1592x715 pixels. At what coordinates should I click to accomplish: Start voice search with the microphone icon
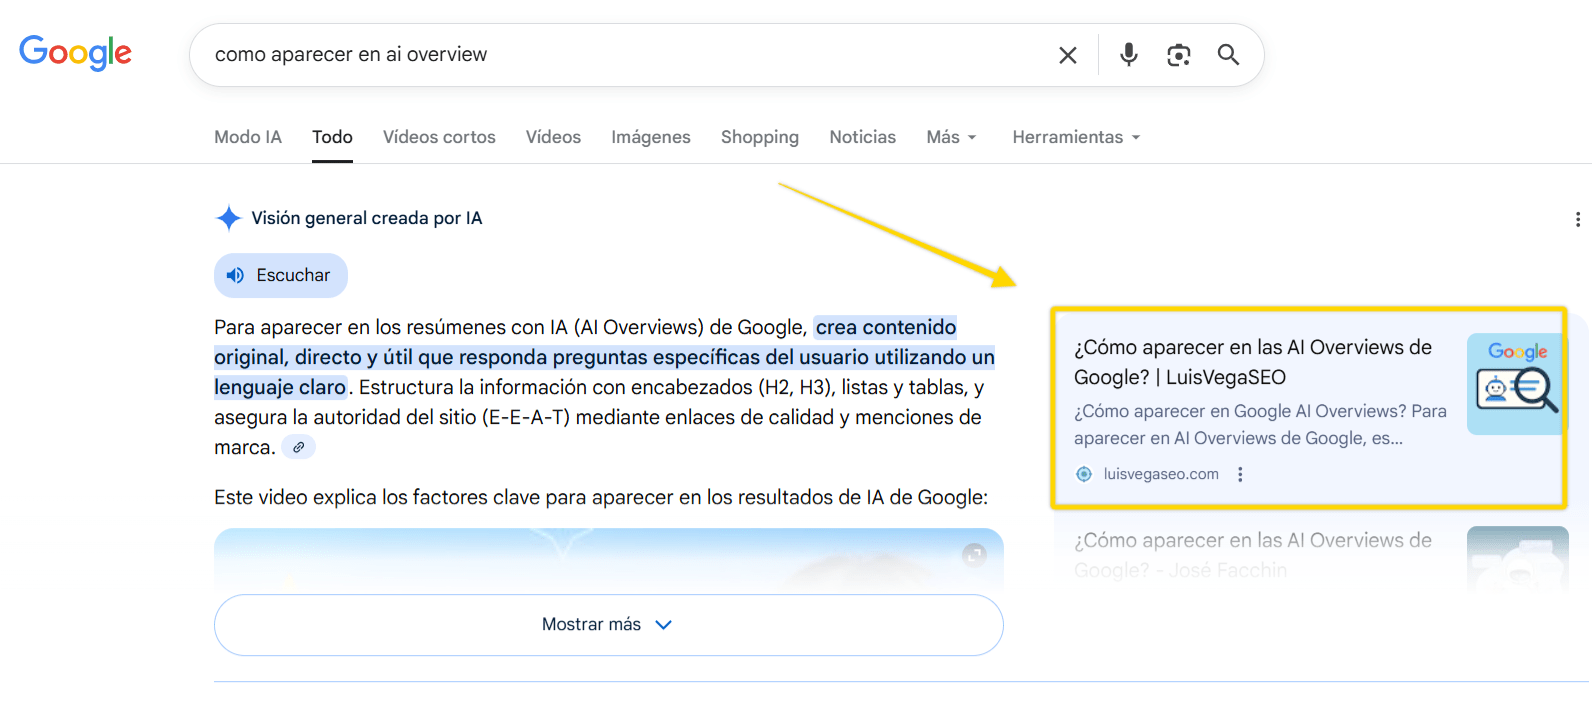1129,55
